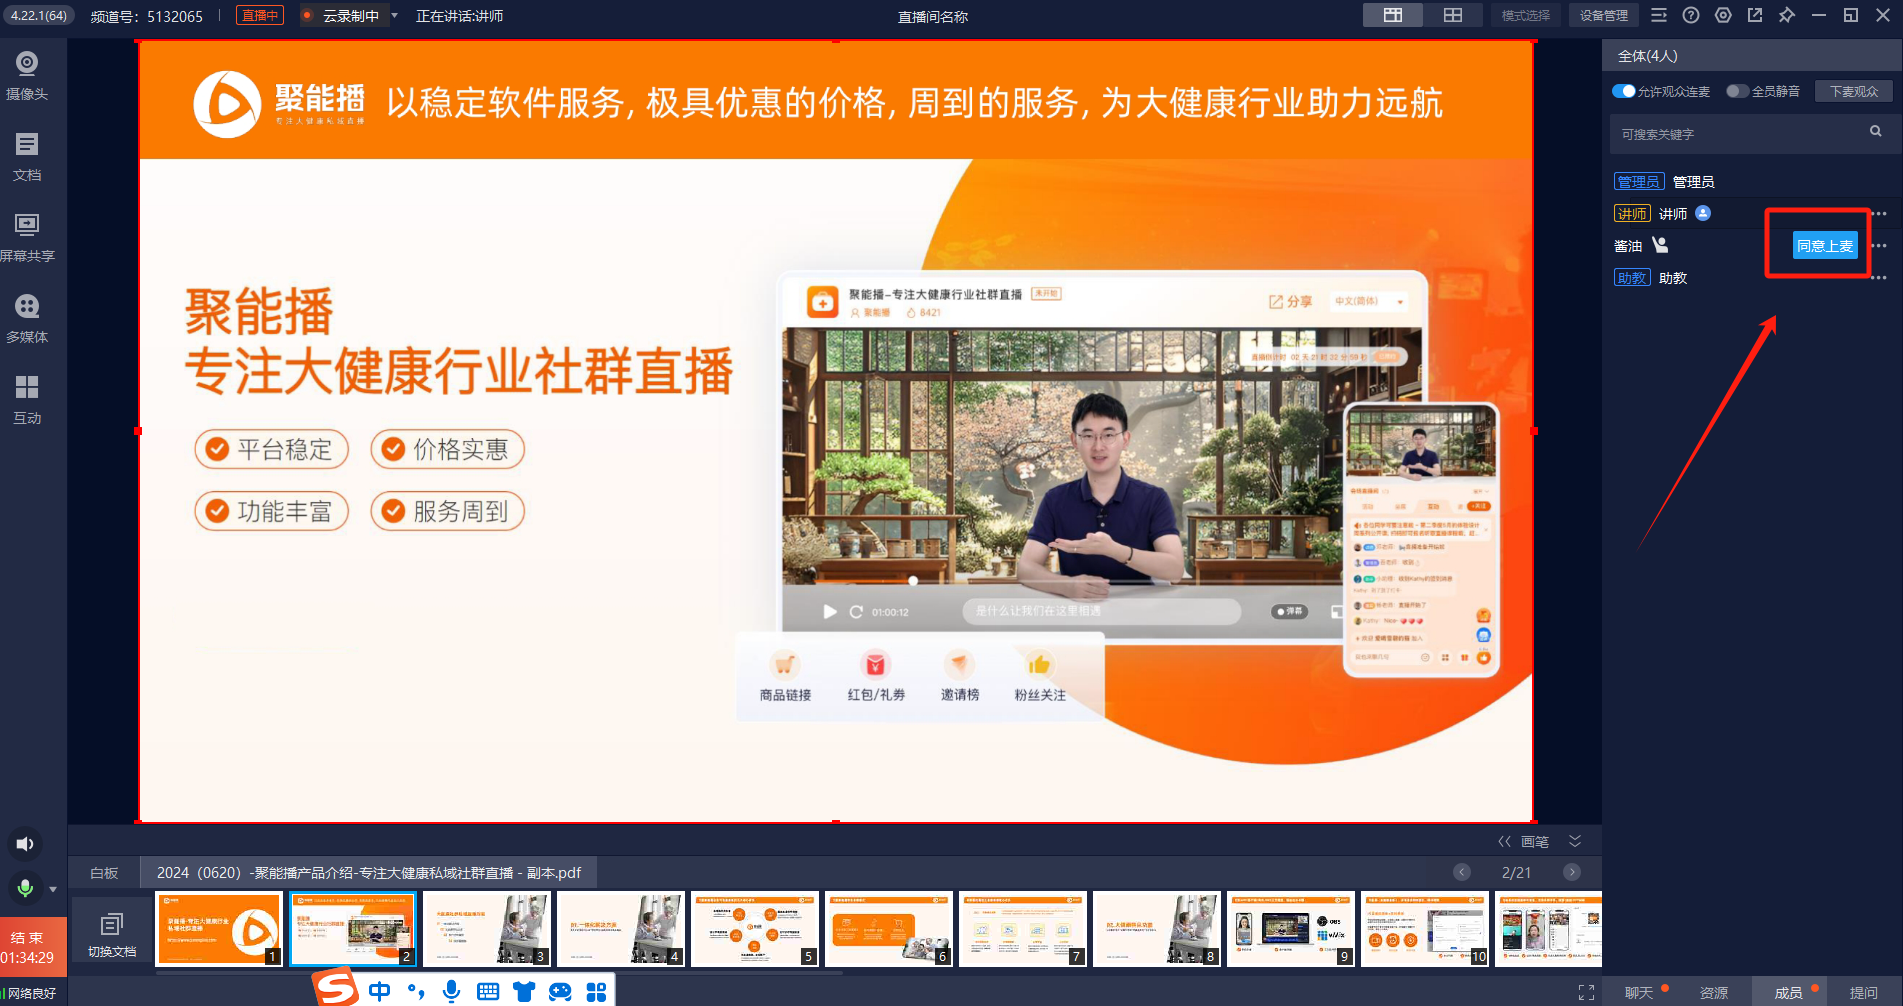The image size is (1903, 1006).
Task: Switch to the 提问 questions tab
Action: pyautogui.click(x=1864, y=992)
